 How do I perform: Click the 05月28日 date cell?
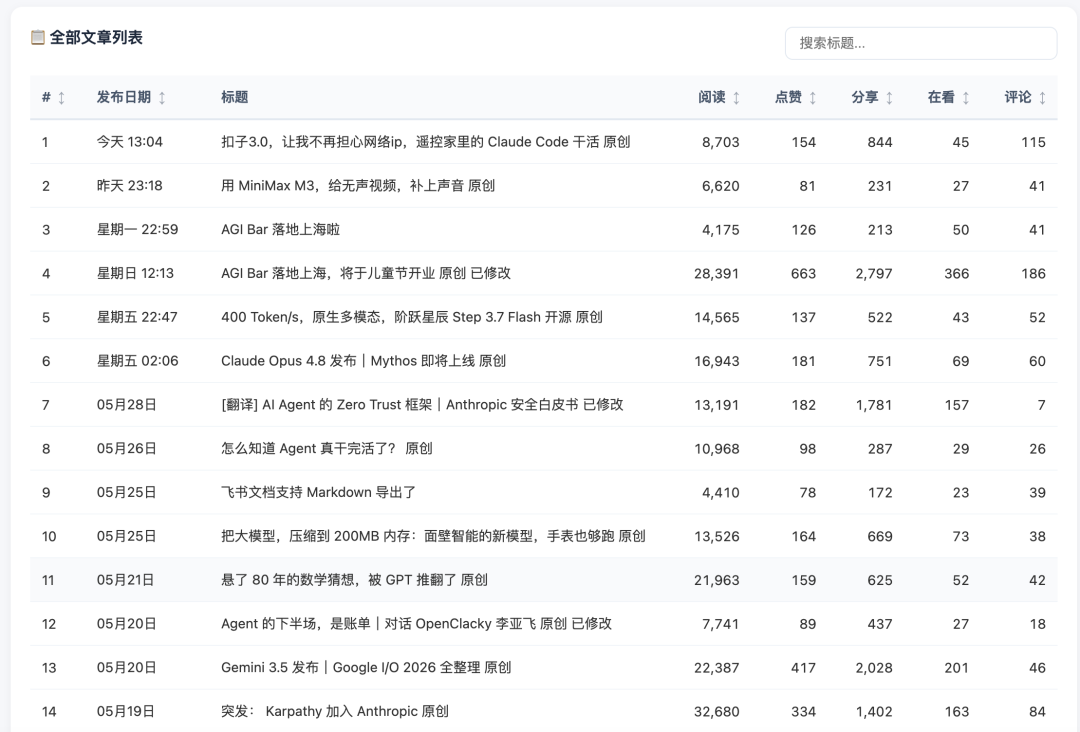[x=126, y=405]
